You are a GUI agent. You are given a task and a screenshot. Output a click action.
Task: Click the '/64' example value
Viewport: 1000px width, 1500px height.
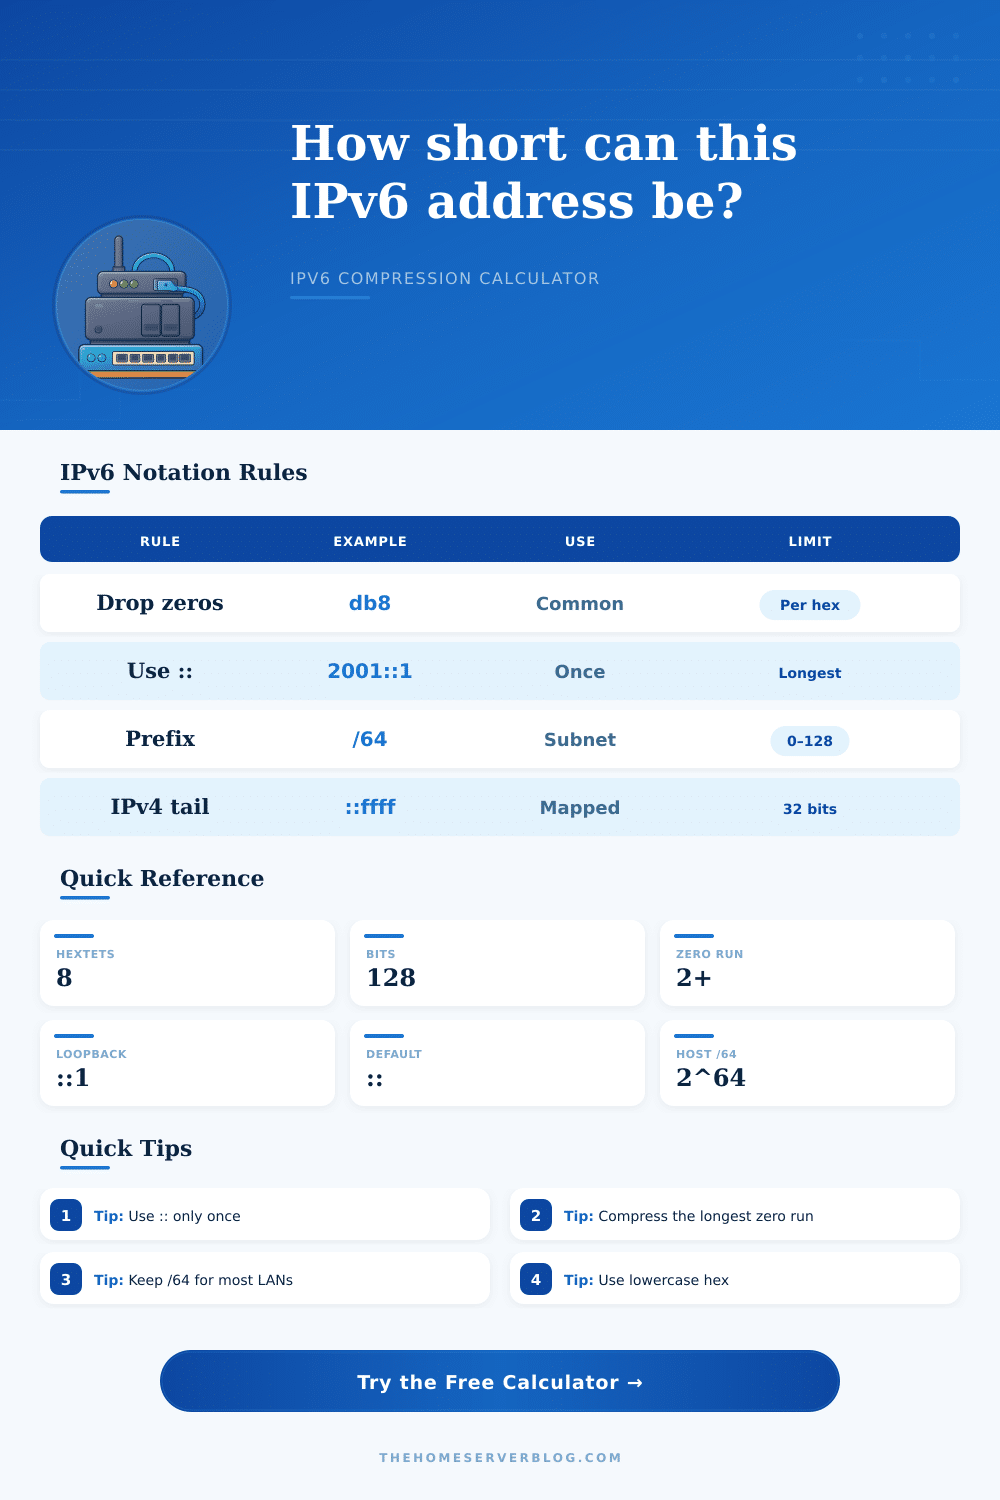(370, 739)
